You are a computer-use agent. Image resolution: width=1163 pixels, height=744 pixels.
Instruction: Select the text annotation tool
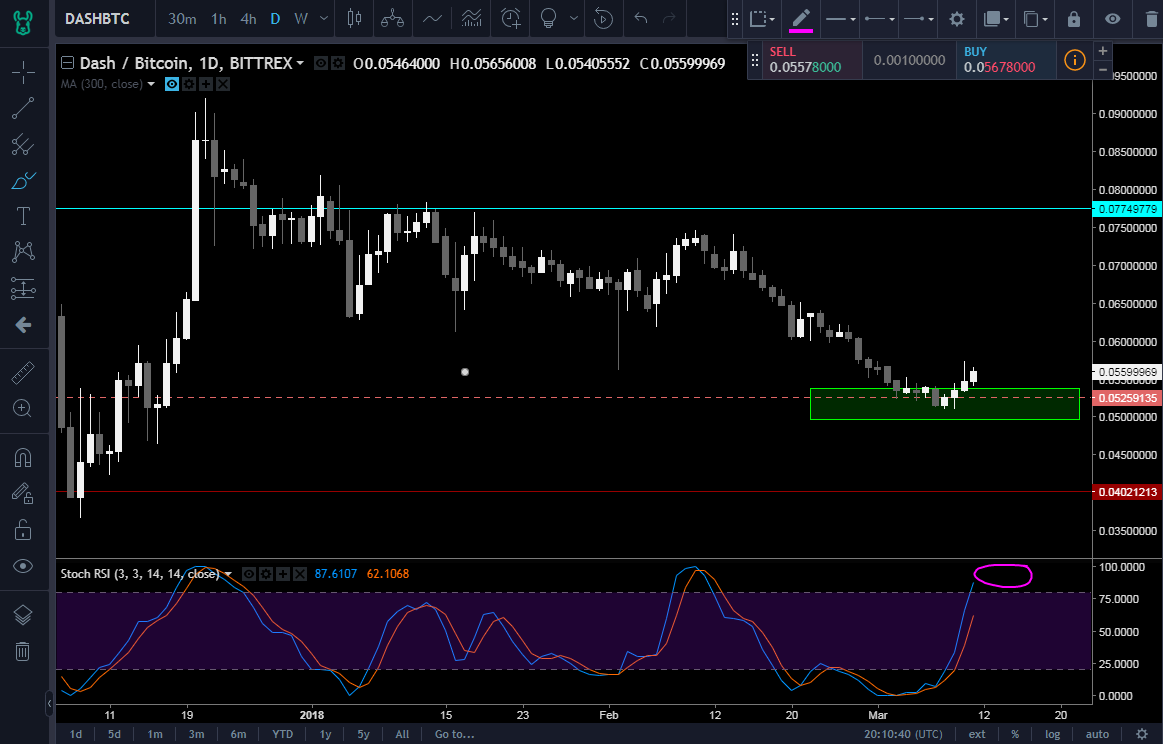pyautogui.click(x=23, y=216)
